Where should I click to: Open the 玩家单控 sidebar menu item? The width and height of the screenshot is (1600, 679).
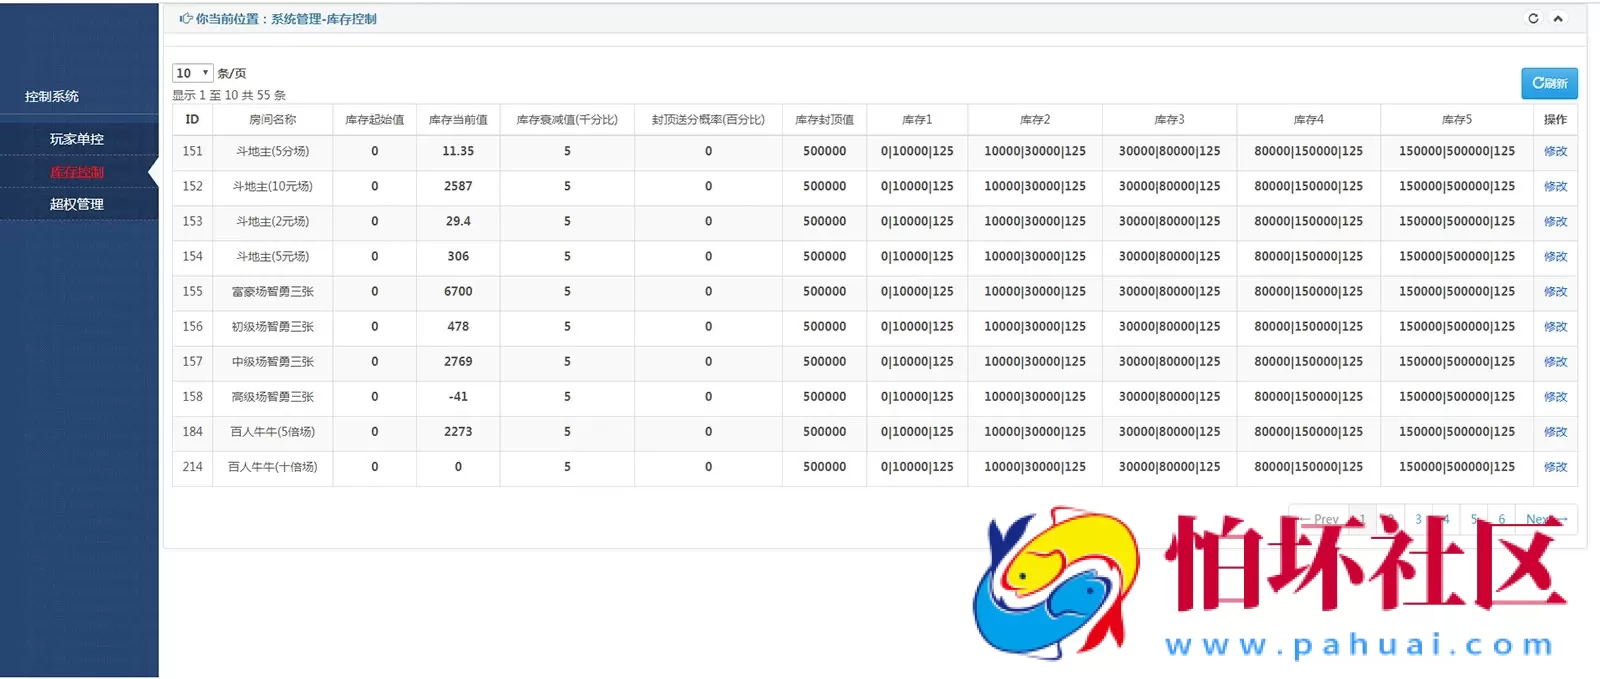tap(77, 139)
